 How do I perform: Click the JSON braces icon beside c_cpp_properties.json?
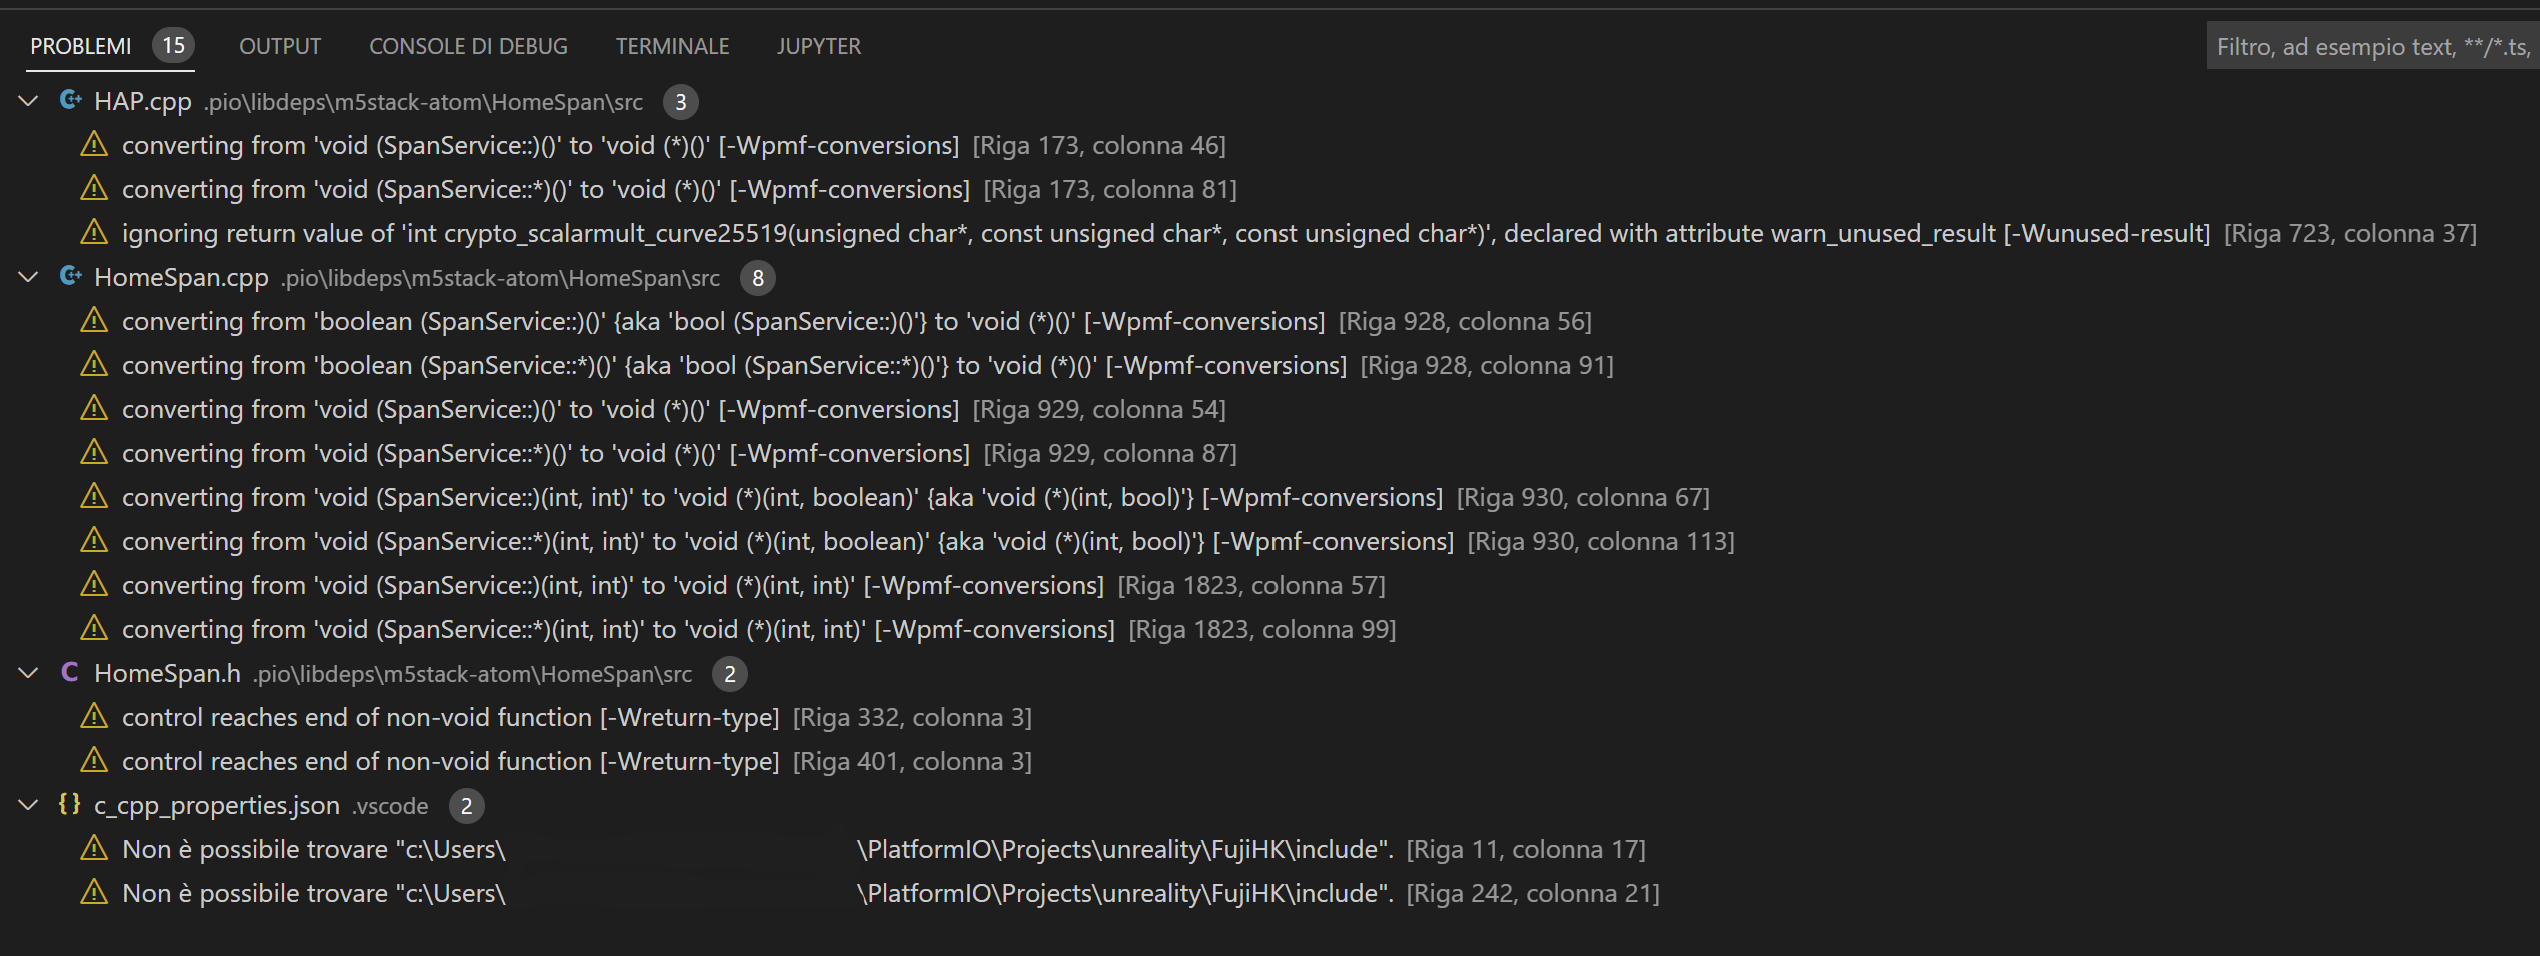(x=70, y=805)
